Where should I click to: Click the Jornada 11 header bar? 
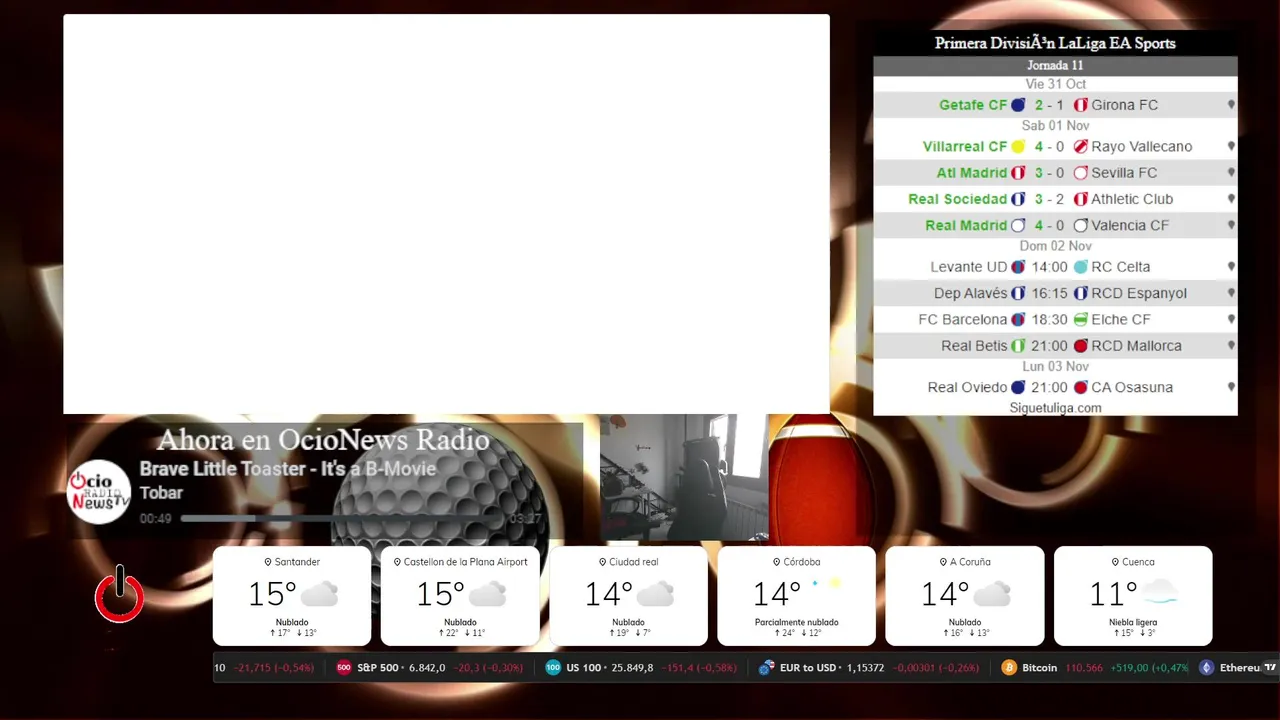click(1055, 66)
